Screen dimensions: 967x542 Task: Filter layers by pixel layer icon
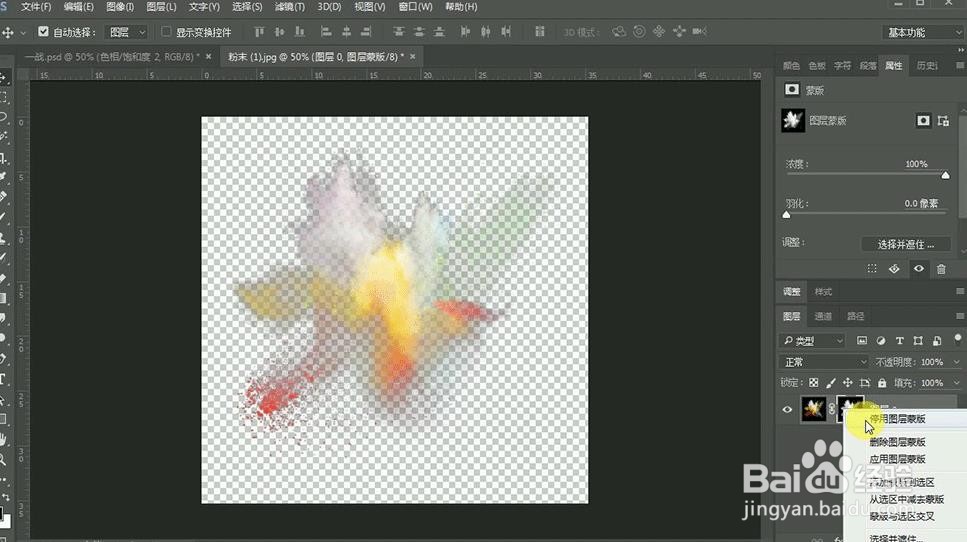pyautogui.click(x=862, y=340)
